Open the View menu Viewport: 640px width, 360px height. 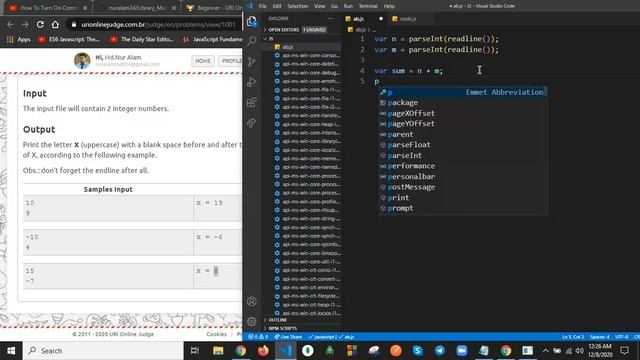pos(320,6)
